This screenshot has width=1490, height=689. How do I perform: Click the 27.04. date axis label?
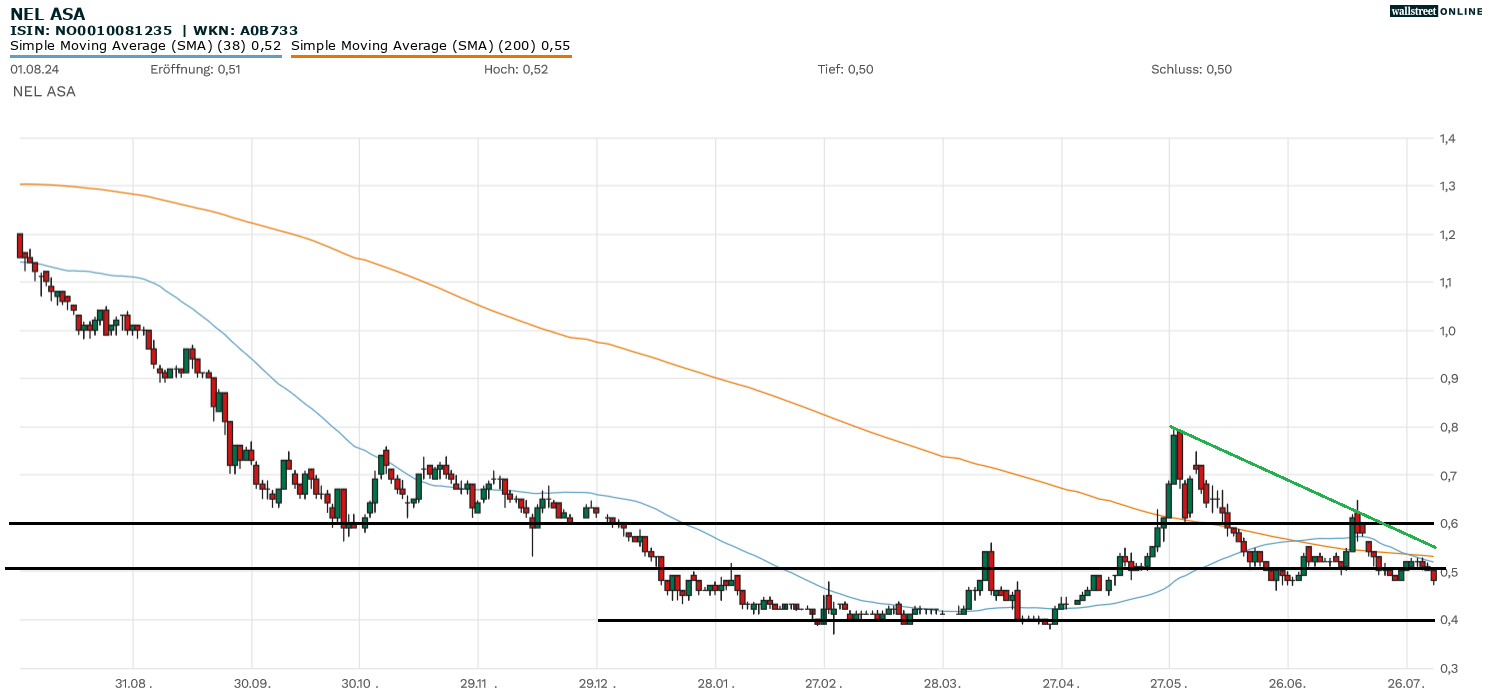tap(1061, 682)
